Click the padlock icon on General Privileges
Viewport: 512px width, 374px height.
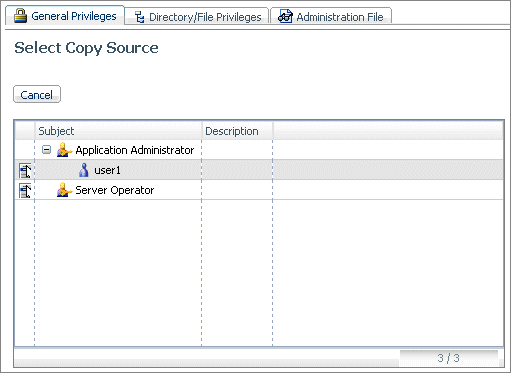[x=20, y=16]
